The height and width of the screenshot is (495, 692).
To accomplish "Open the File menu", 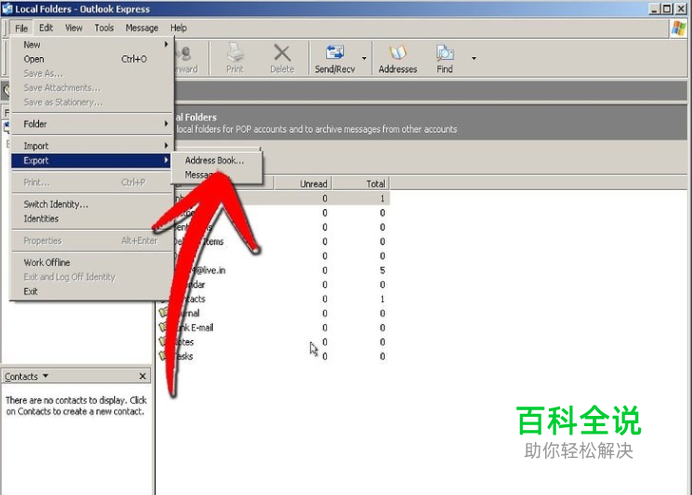I will pyautogui.click(x=21, y=28).
